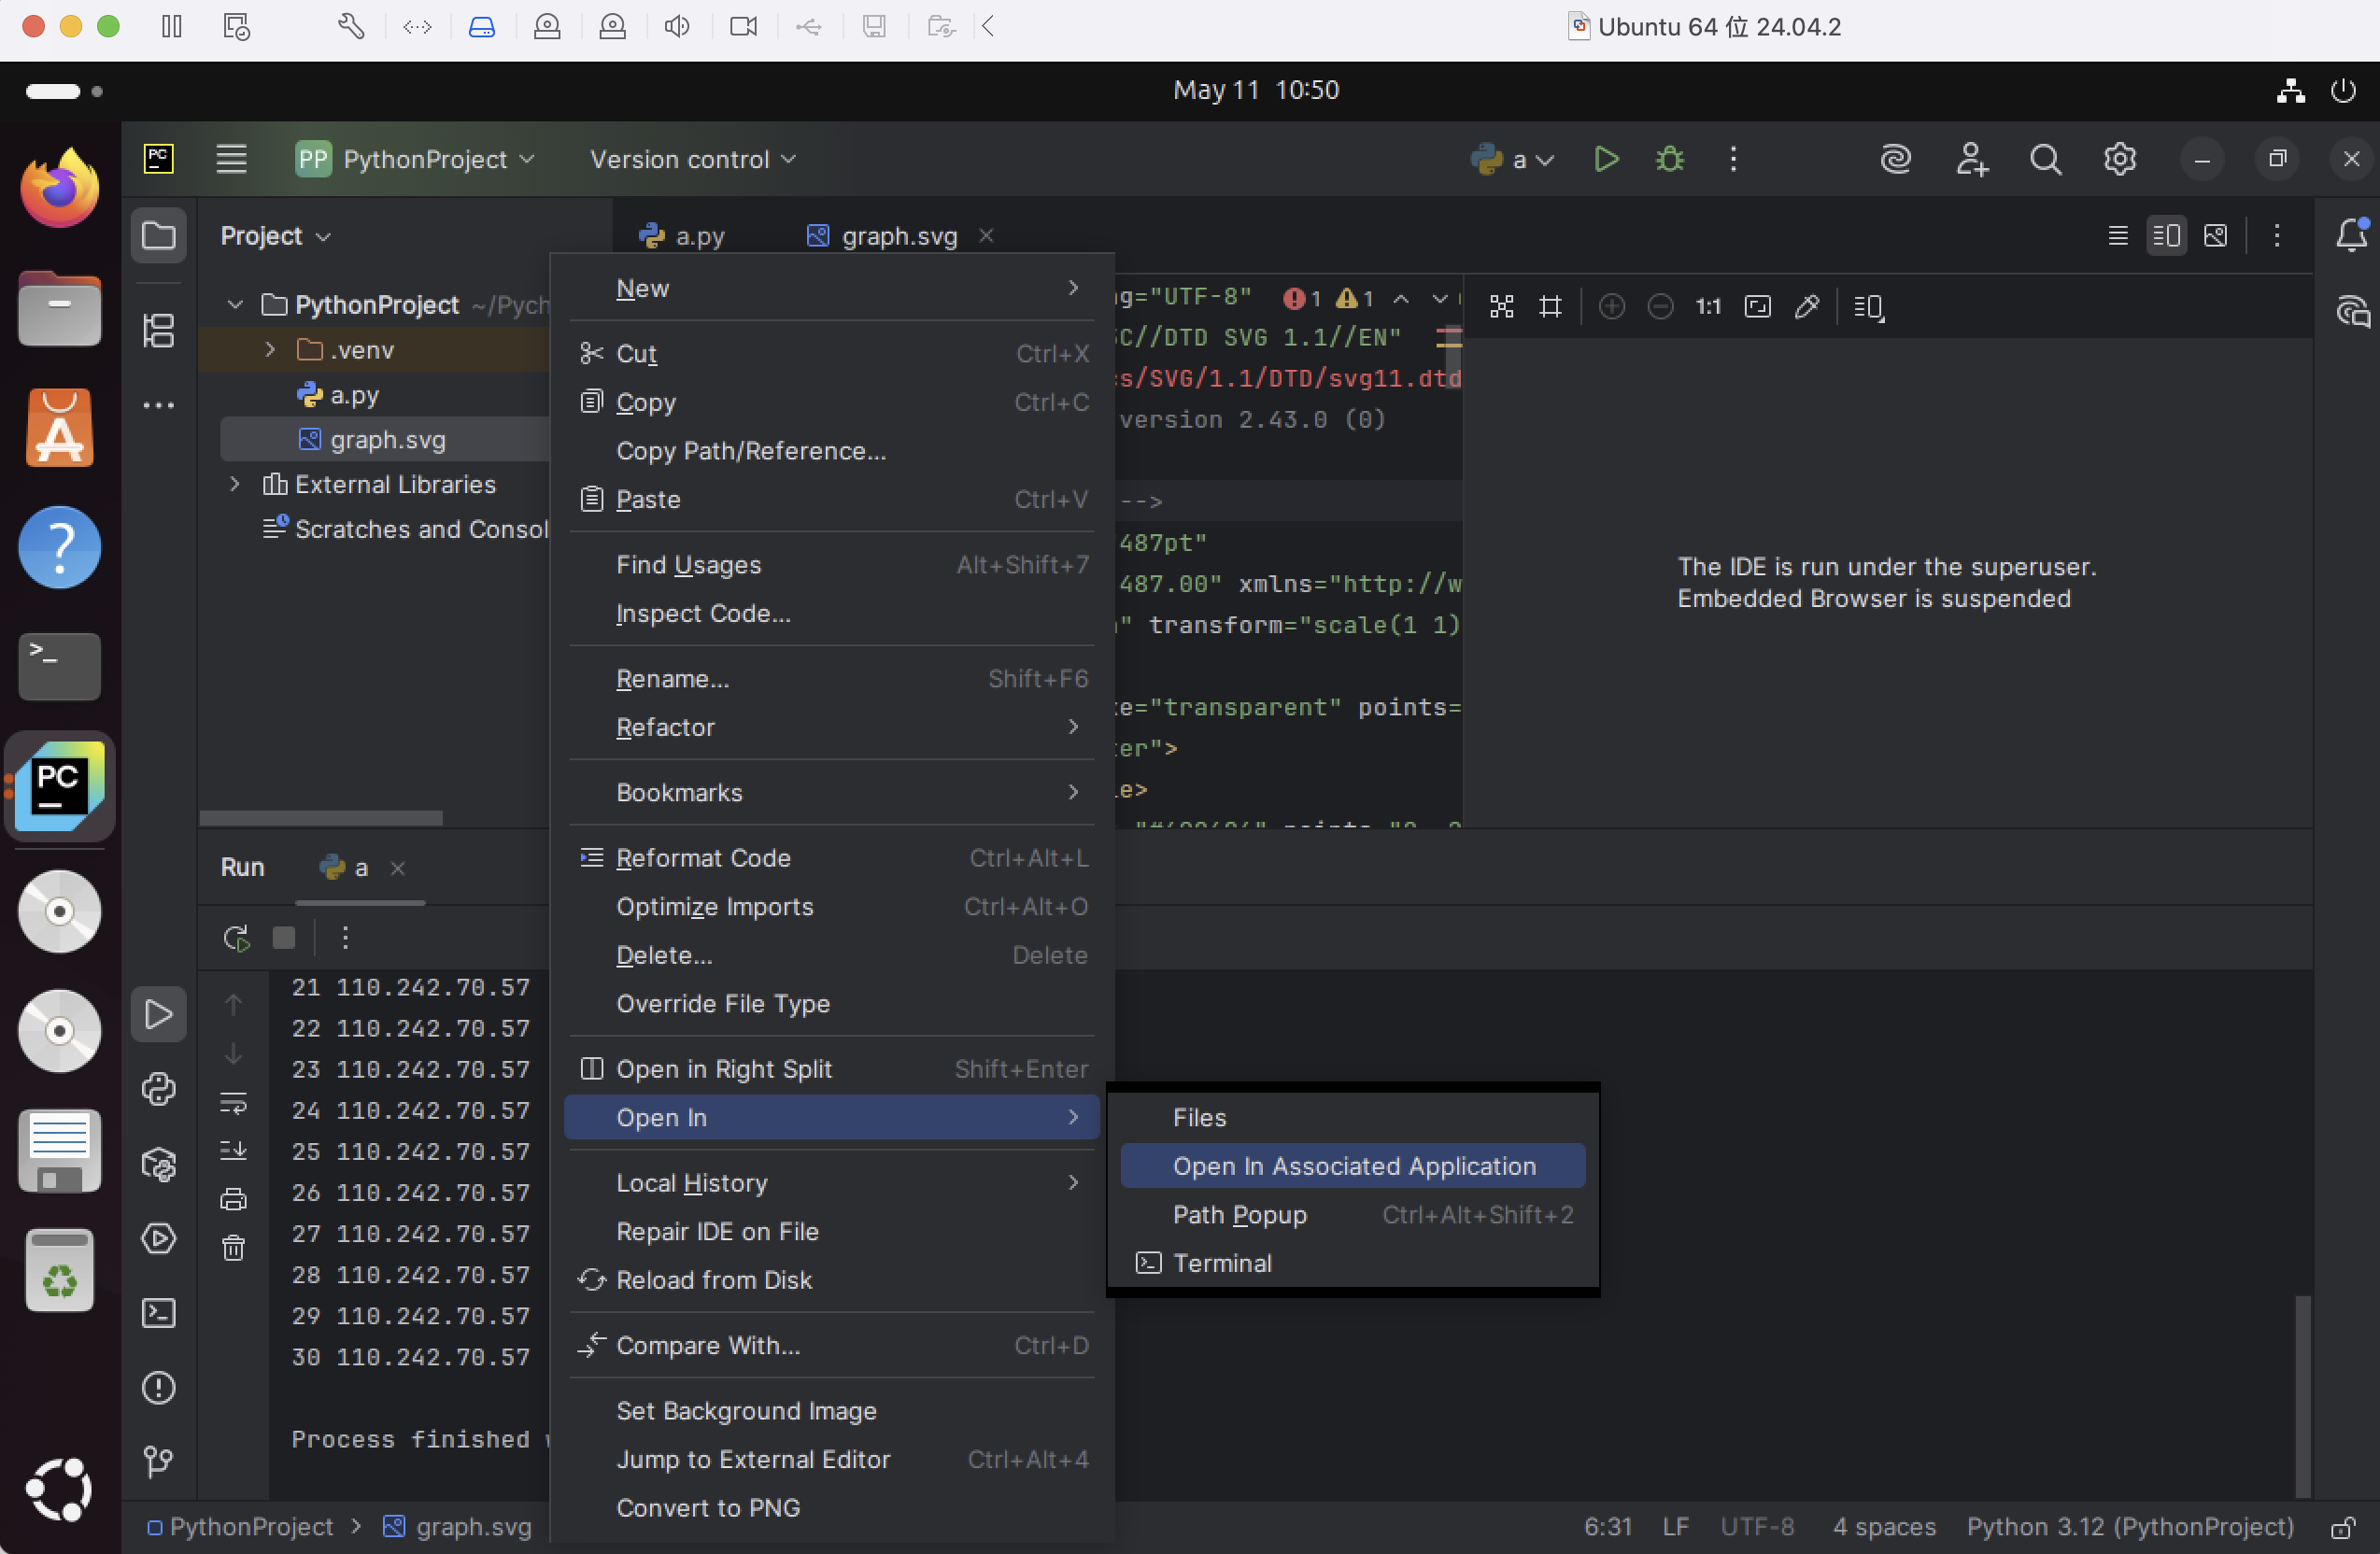Switch to Editor and Preview split mode
2380x1554 pixels.
2166,236
